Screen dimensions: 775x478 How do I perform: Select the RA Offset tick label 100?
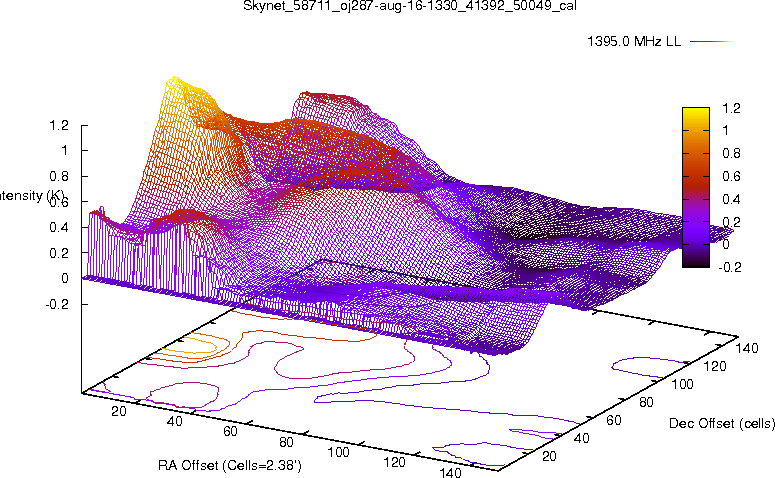point(339,452)
